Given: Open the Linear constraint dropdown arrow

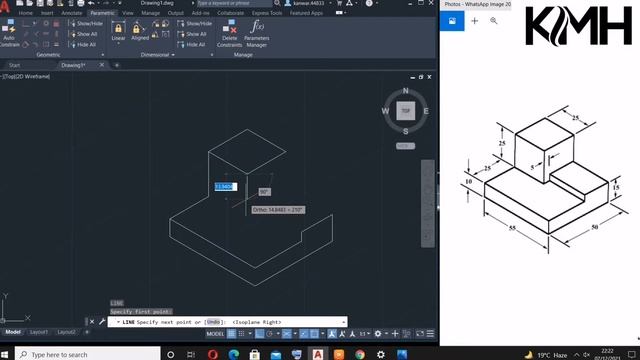Looking at the screenshot, I should pyautogui.click(x=118, y=43).
